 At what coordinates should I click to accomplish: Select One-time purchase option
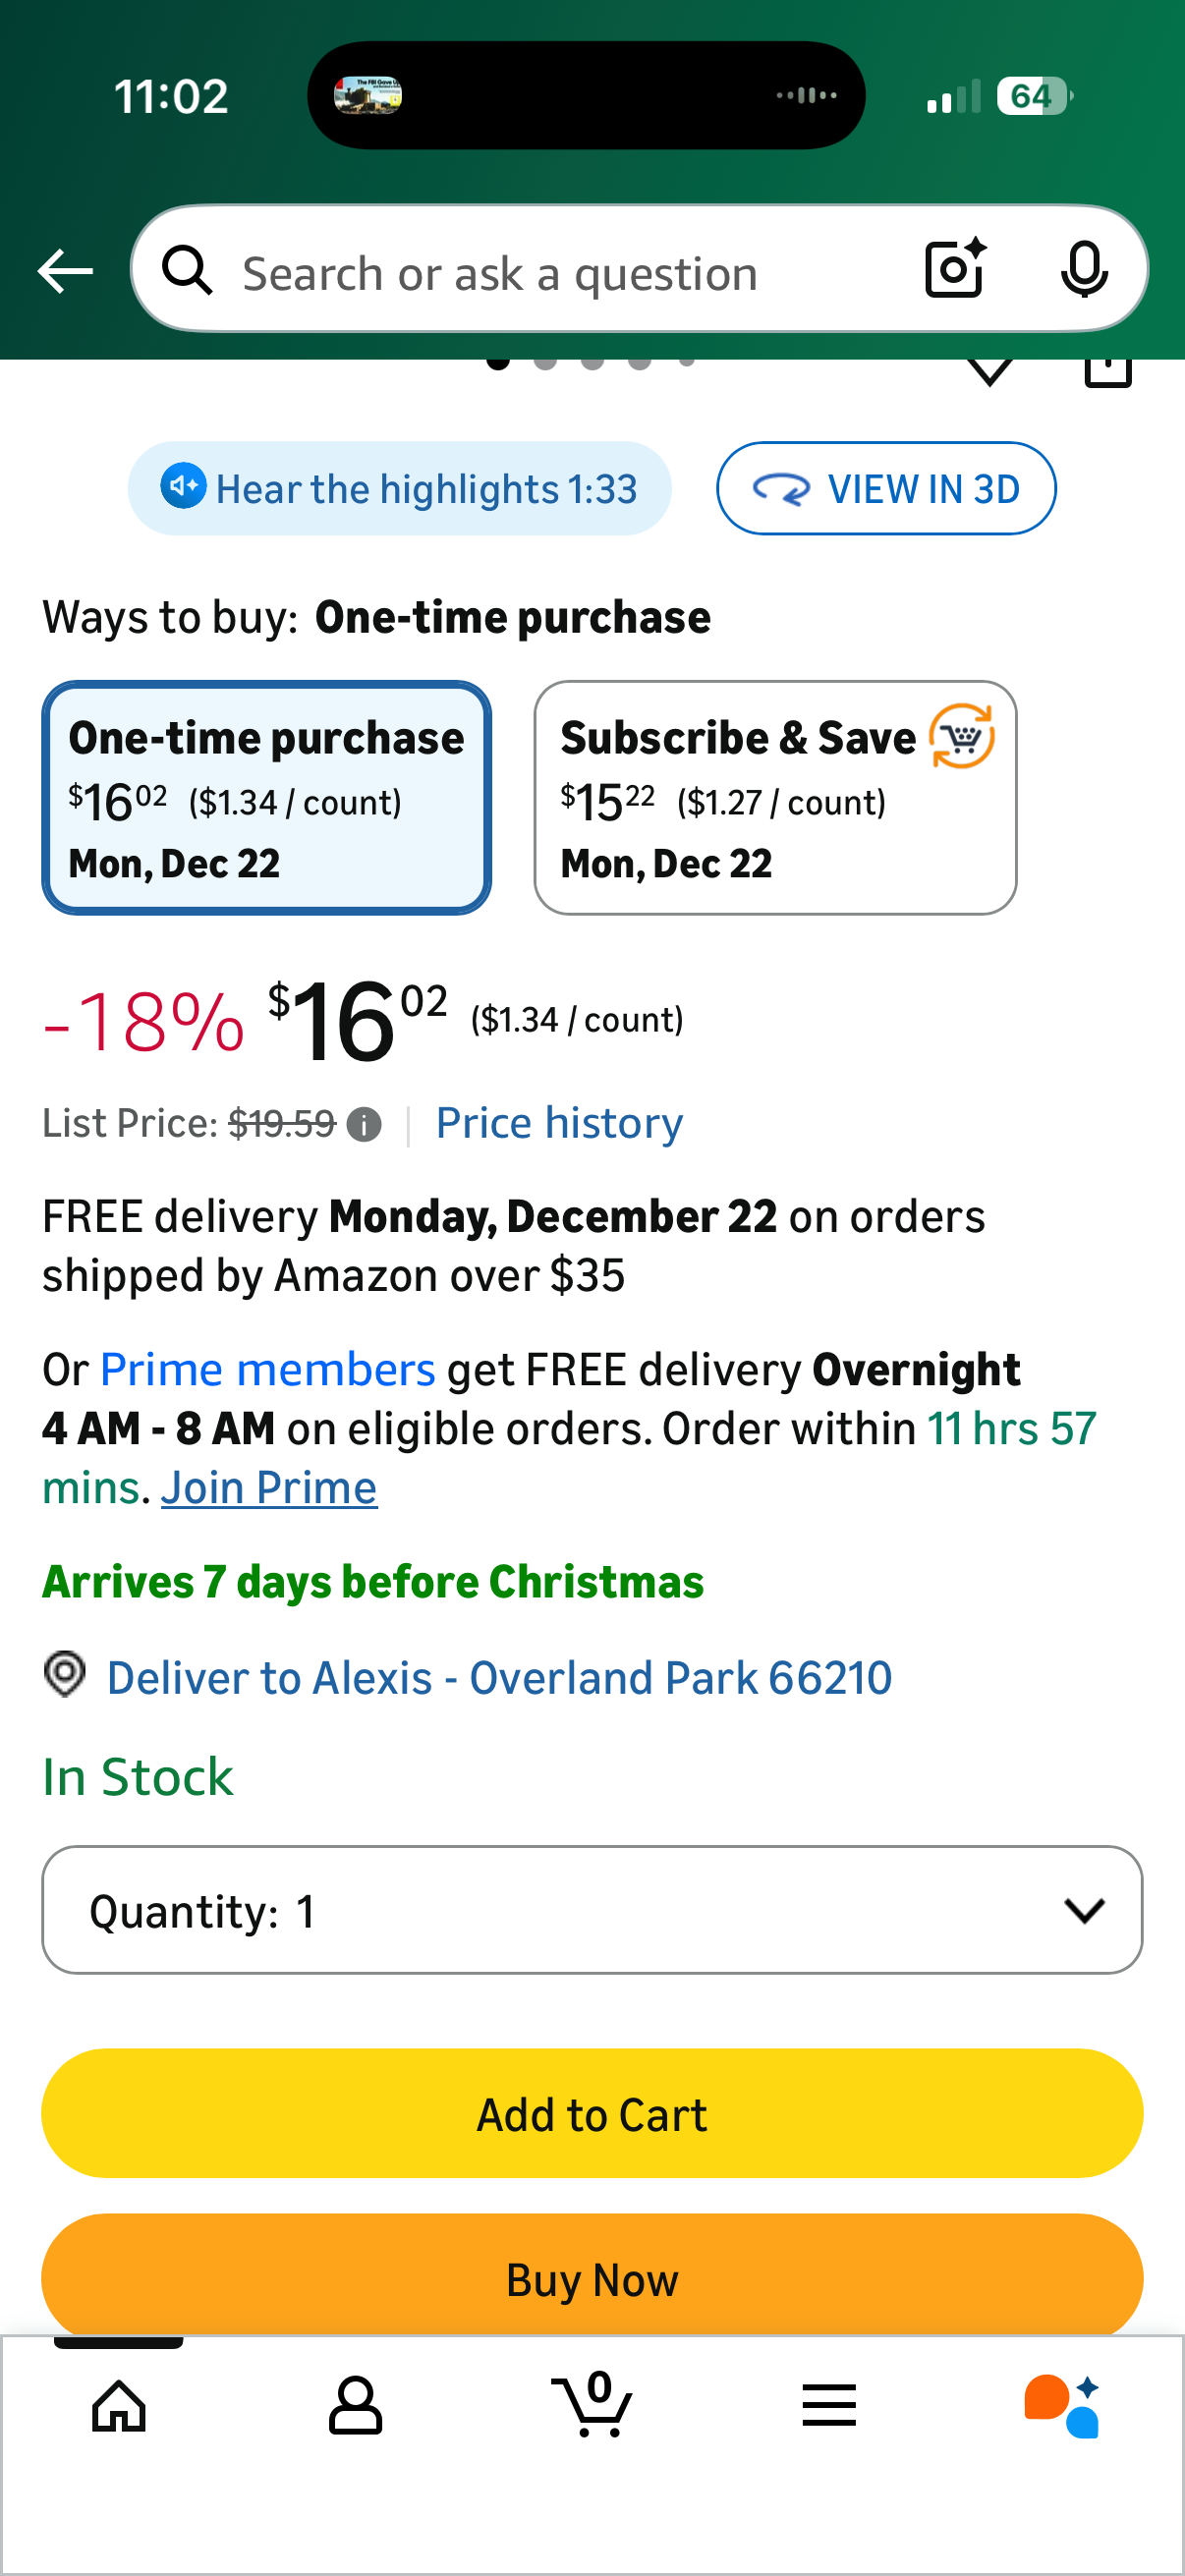(266, 798)
